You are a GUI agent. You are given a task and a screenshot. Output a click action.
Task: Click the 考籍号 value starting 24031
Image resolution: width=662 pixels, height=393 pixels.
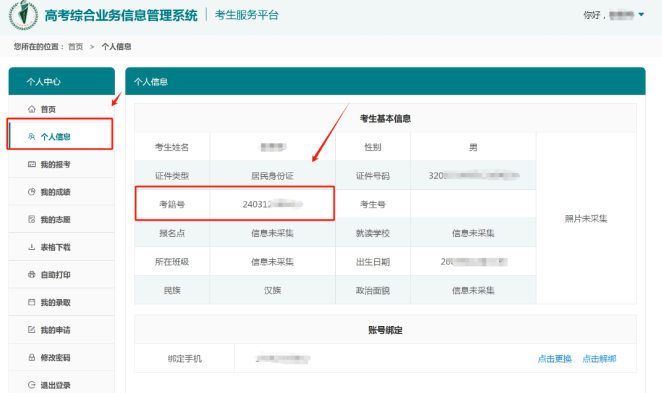click(272, 204)
